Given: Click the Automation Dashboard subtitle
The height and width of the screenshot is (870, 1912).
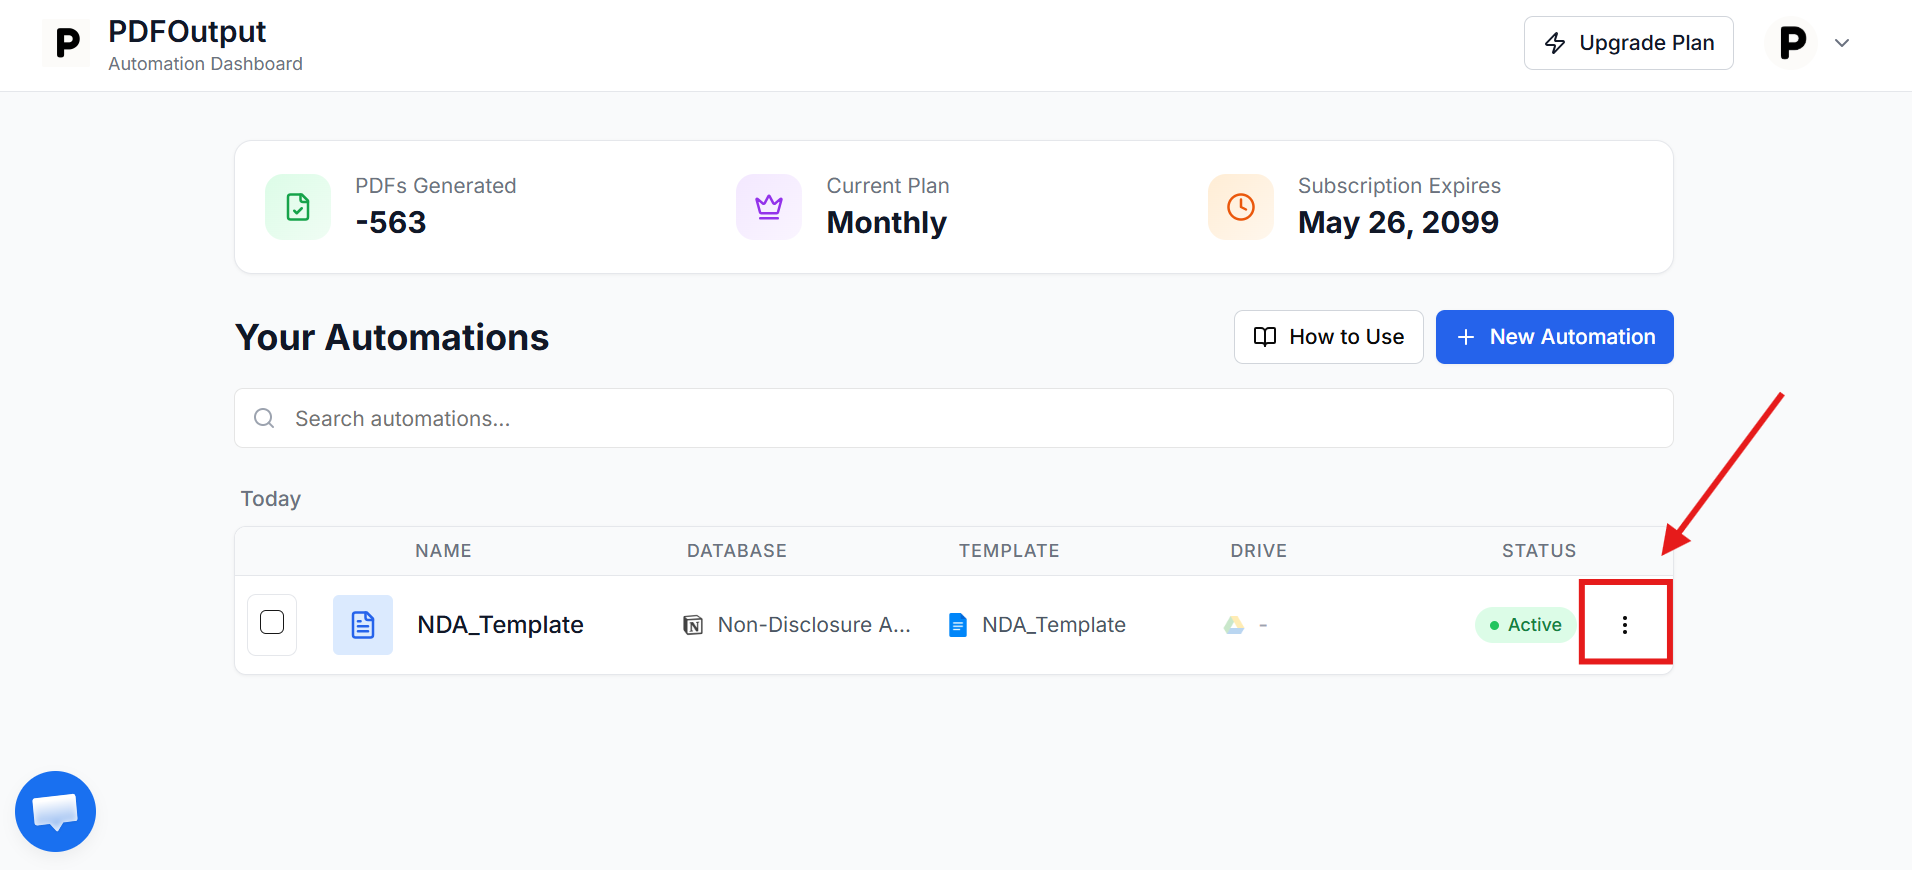Looking at the screenshot, I should pyautogui.click(x=205, y=64).
